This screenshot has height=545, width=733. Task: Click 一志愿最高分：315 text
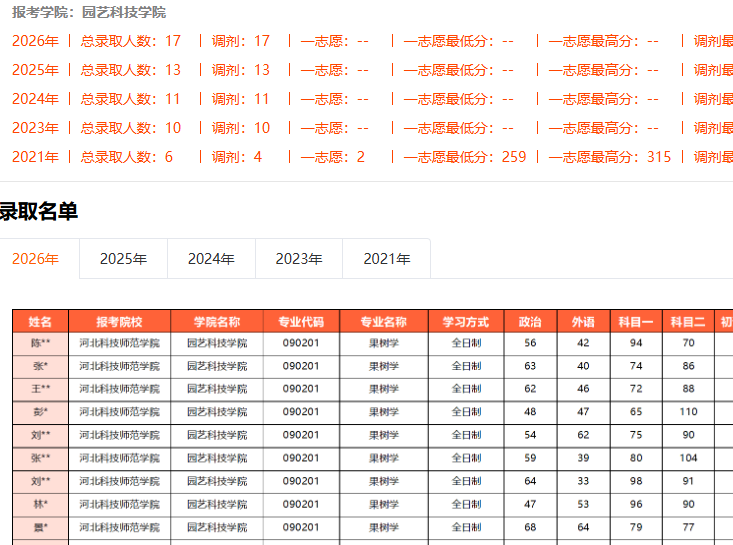(x=610, y=157)
